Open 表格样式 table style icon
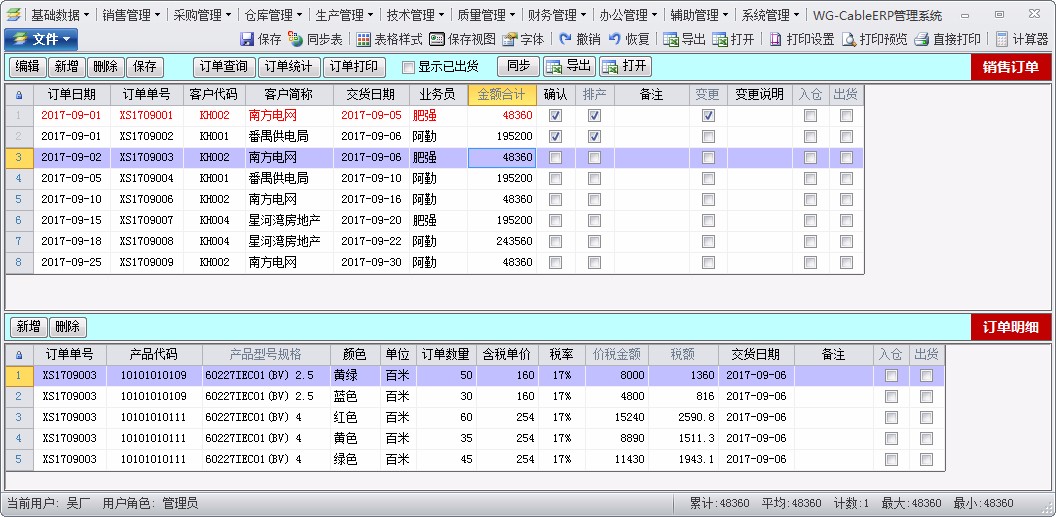The height and width of the screenshot is (517, 1056). coord(364,39)
